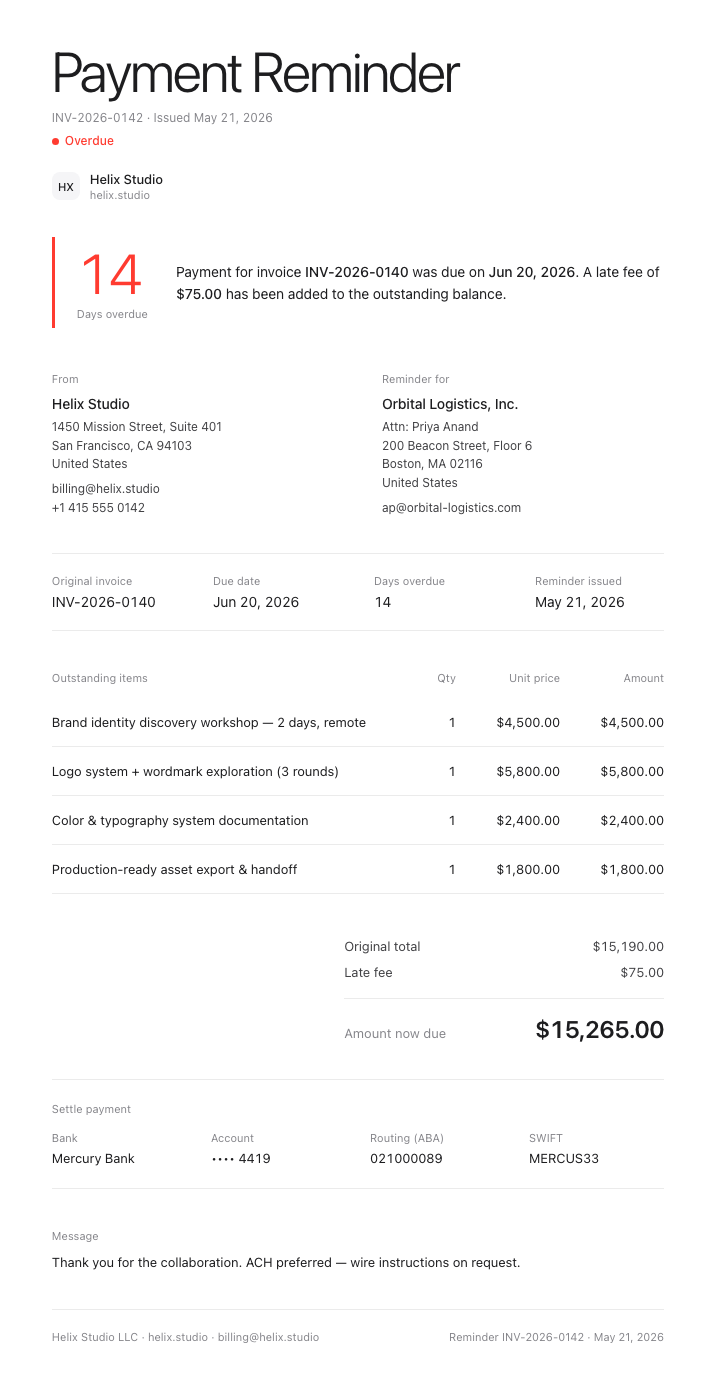716x1395 pixels.
Task: Click the footer billing@helix.studio text
Action: [268, 1337]
